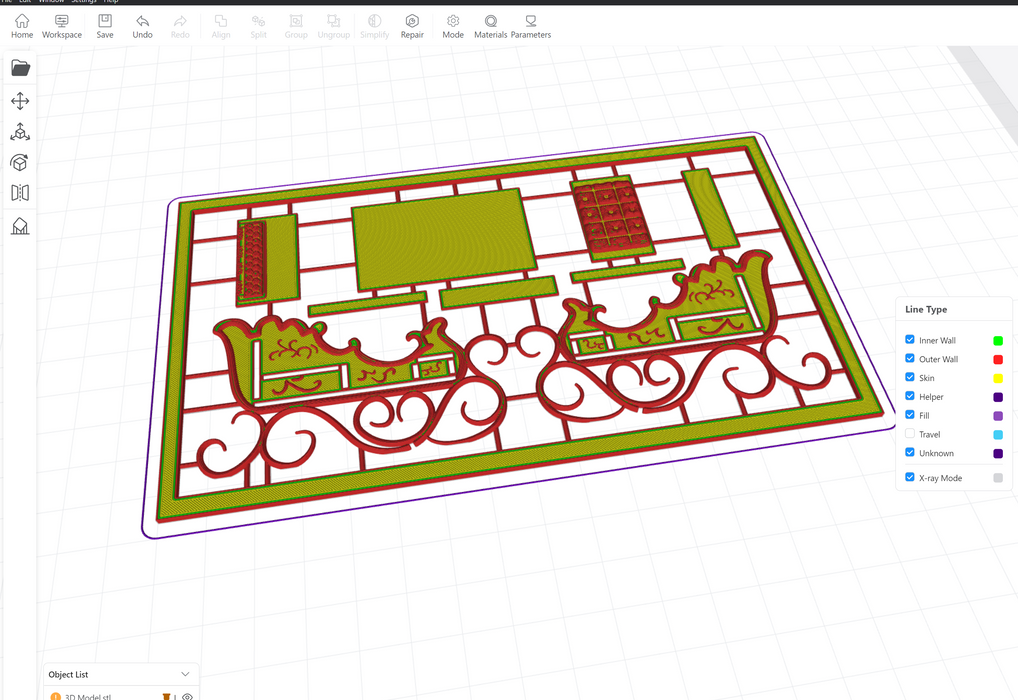Click the Repair model icon
Screen dimensions: 1018x700
pyautogui.click(x=412, y=26)
